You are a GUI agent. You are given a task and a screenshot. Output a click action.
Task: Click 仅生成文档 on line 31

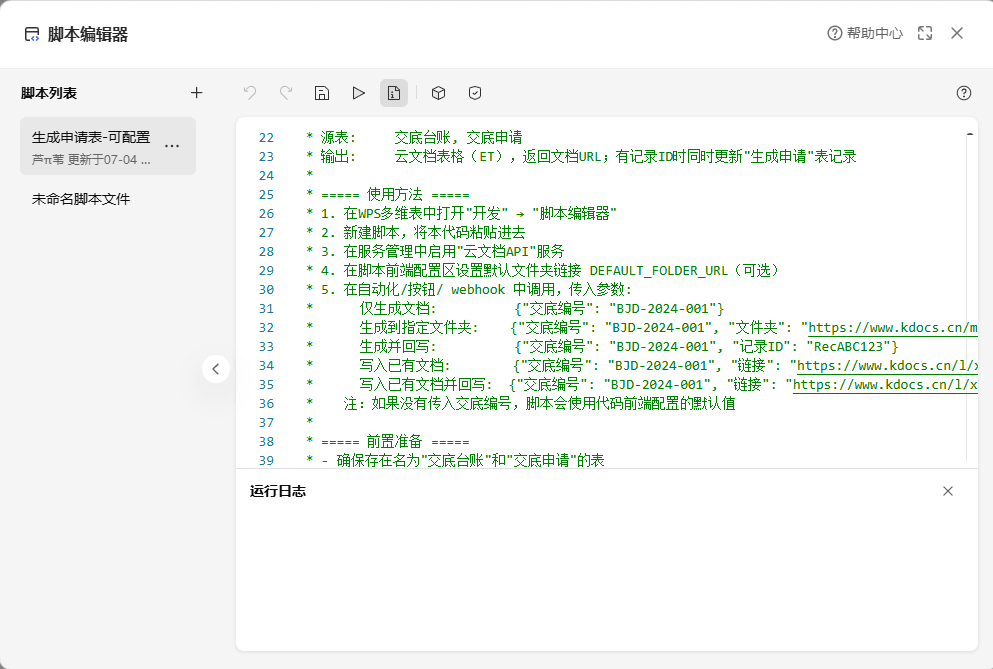click(x=398, y=309)
